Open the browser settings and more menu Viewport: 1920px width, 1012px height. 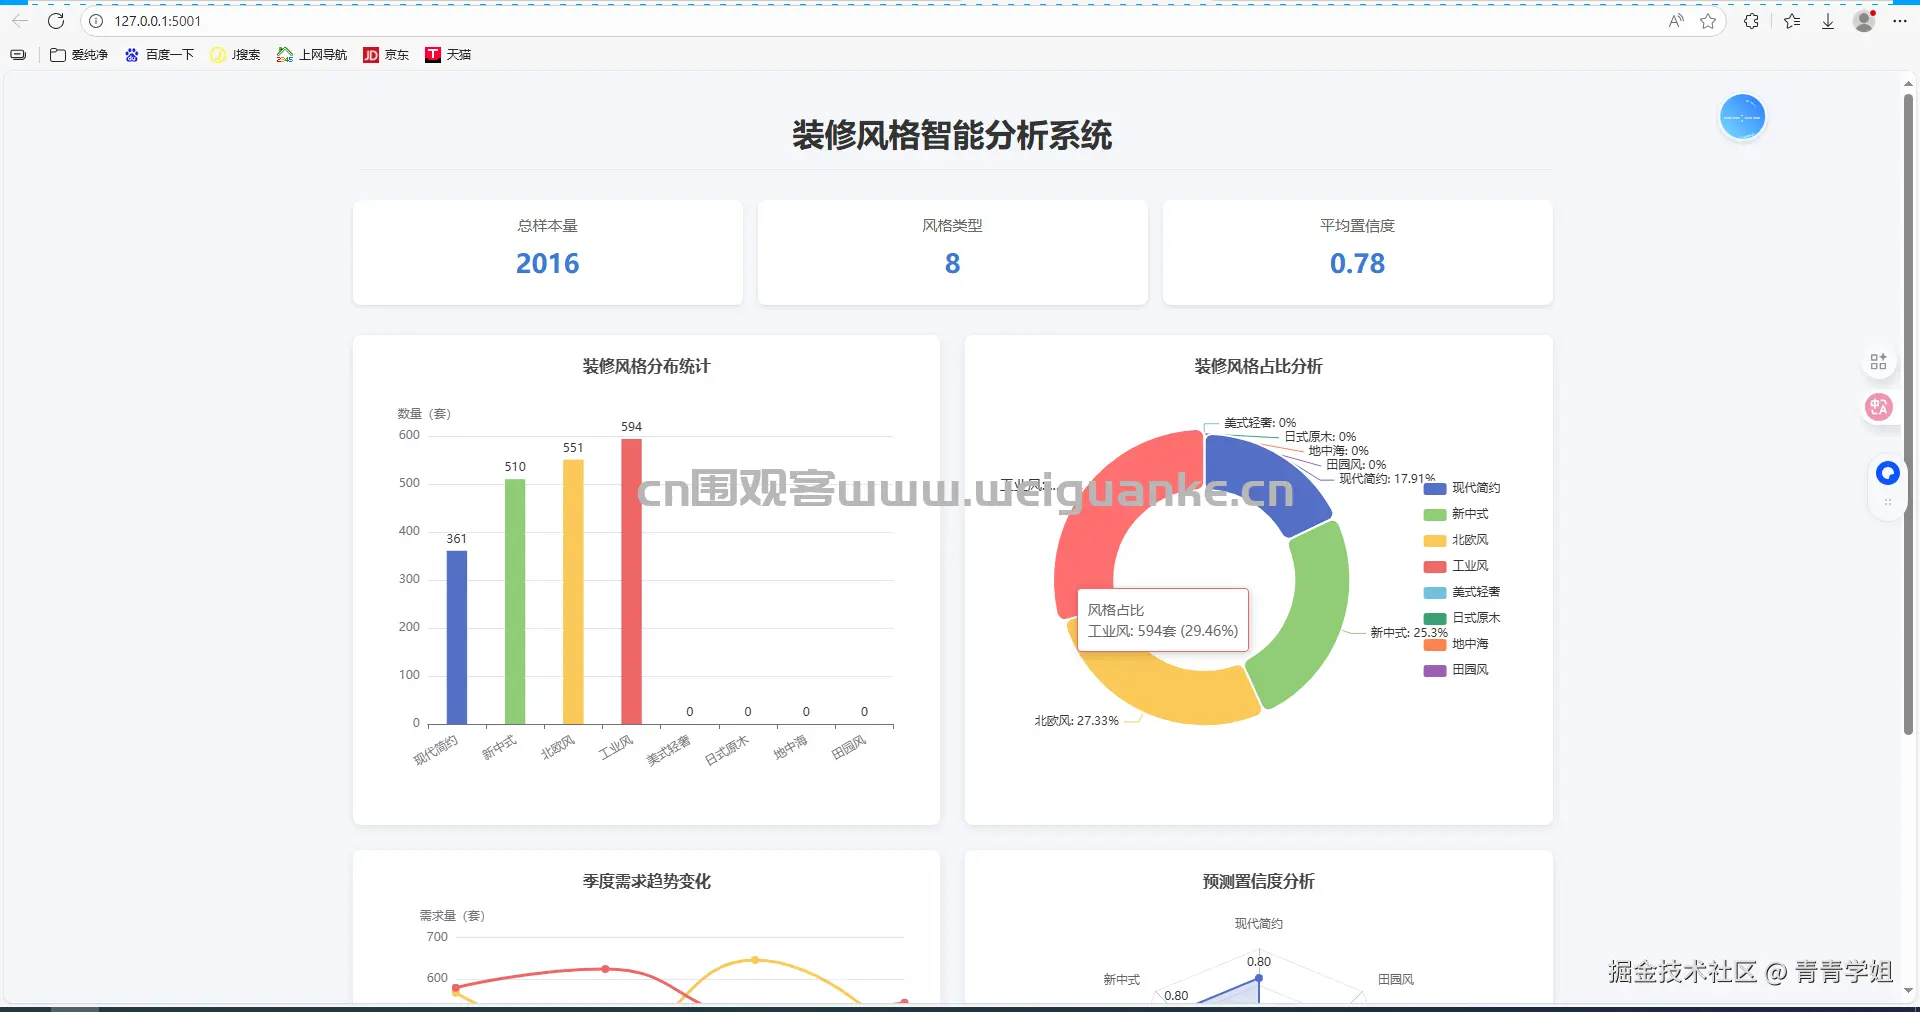(x=1900, y=21)
